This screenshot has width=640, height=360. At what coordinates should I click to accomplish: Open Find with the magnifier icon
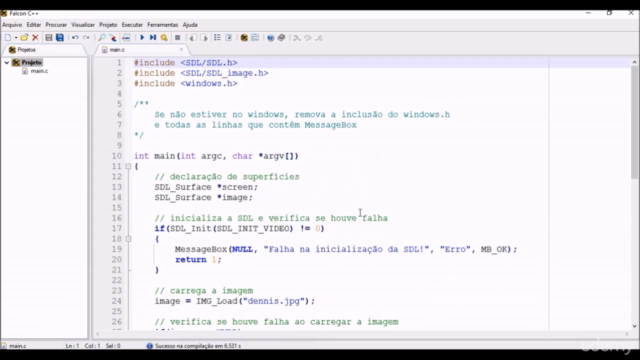click(102, 38)
